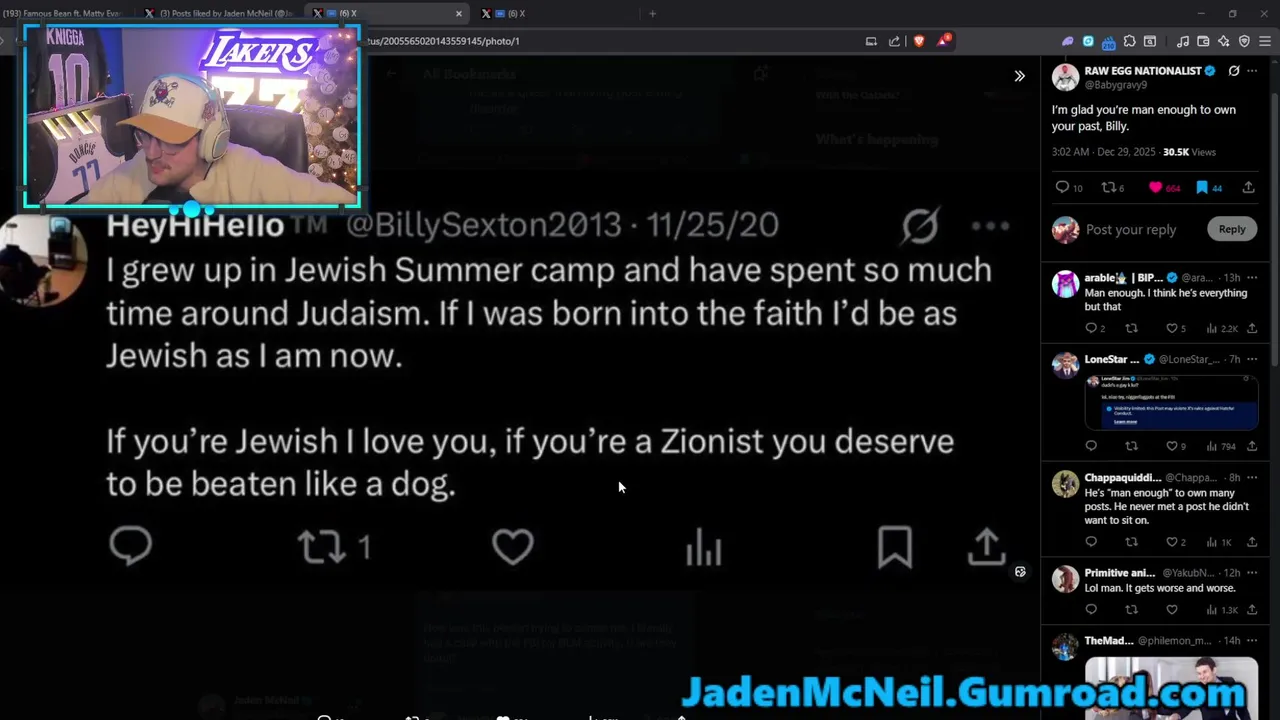Open more options on LoneStar reply

pos(1251,359)
